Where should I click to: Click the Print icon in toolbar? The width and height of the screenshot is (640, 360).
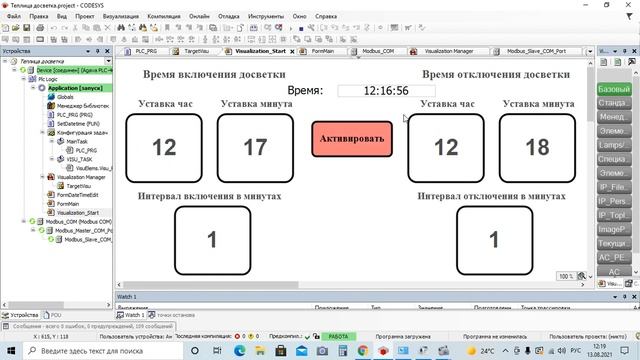point(40,28)
